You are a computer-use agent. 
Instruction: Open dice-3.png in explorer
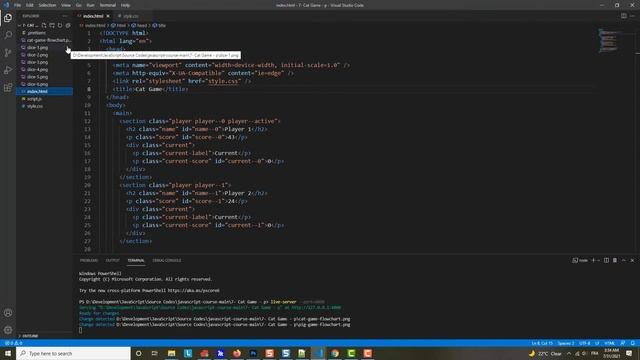click(44, 62)
